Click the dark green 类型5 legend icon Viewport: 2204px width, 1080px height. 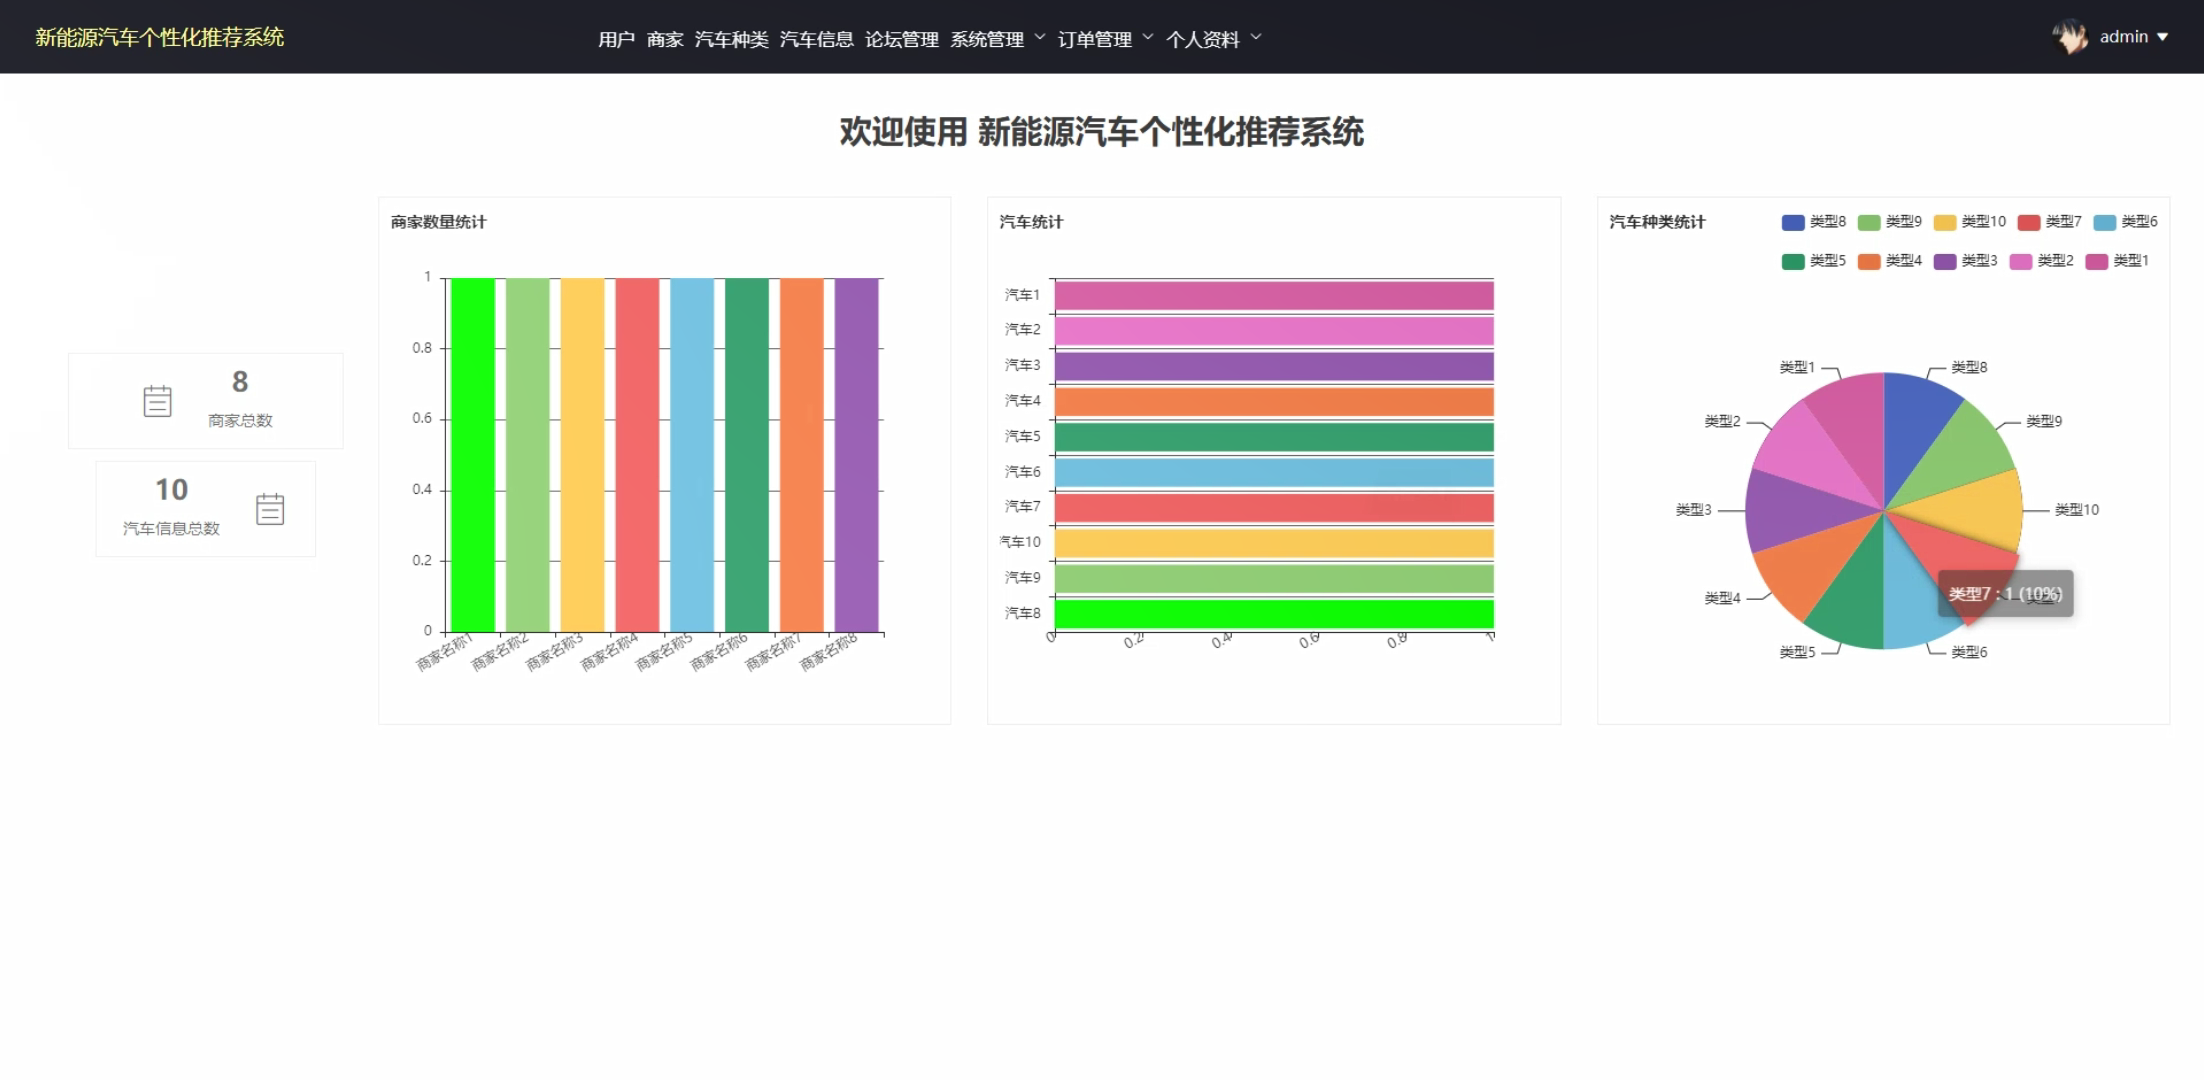pyautogui.click(x=1791, y=260)
